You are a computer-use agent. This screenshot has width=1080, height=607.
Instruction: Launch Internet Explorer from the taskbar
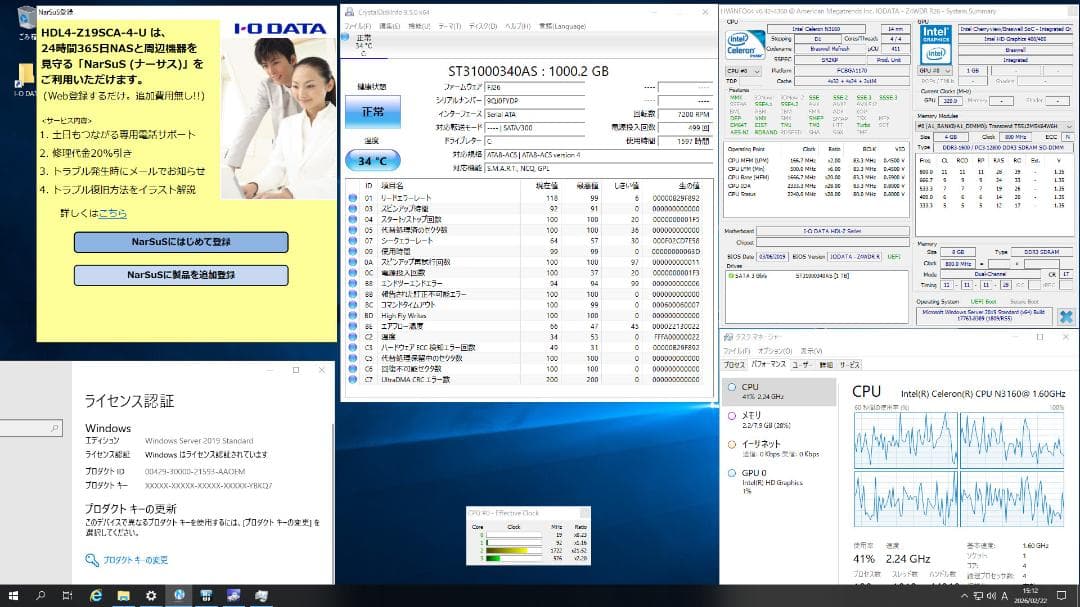(96, 596)
